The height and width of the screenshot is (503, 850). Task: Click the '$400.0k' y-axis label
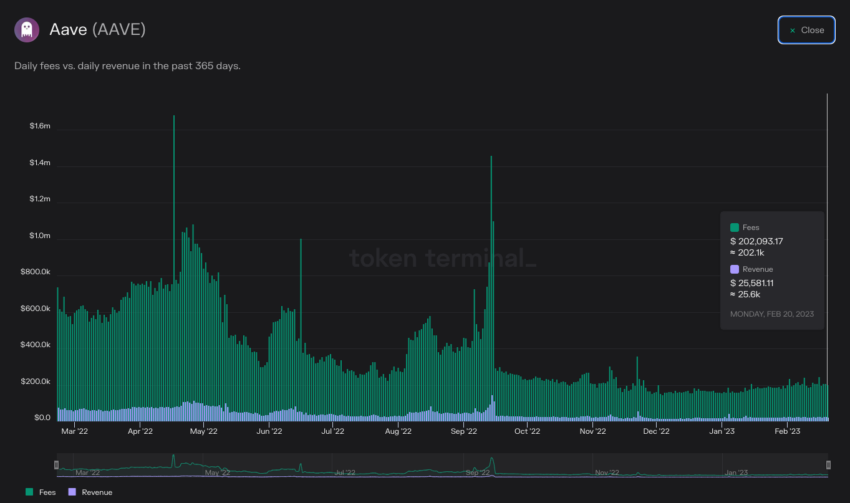[35, 345]
